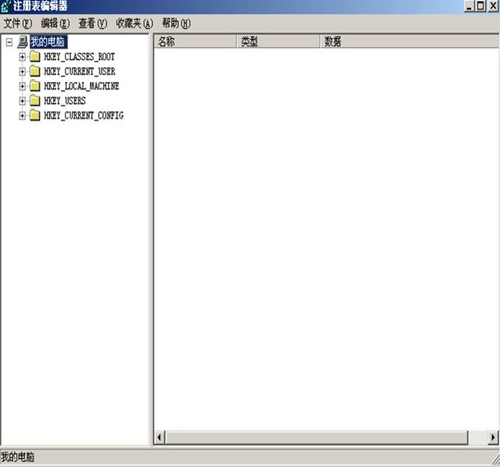Click the HKEY_CURRENT_USER folder icon
Screen dimensions: 500x467
(x=35, y=71)
